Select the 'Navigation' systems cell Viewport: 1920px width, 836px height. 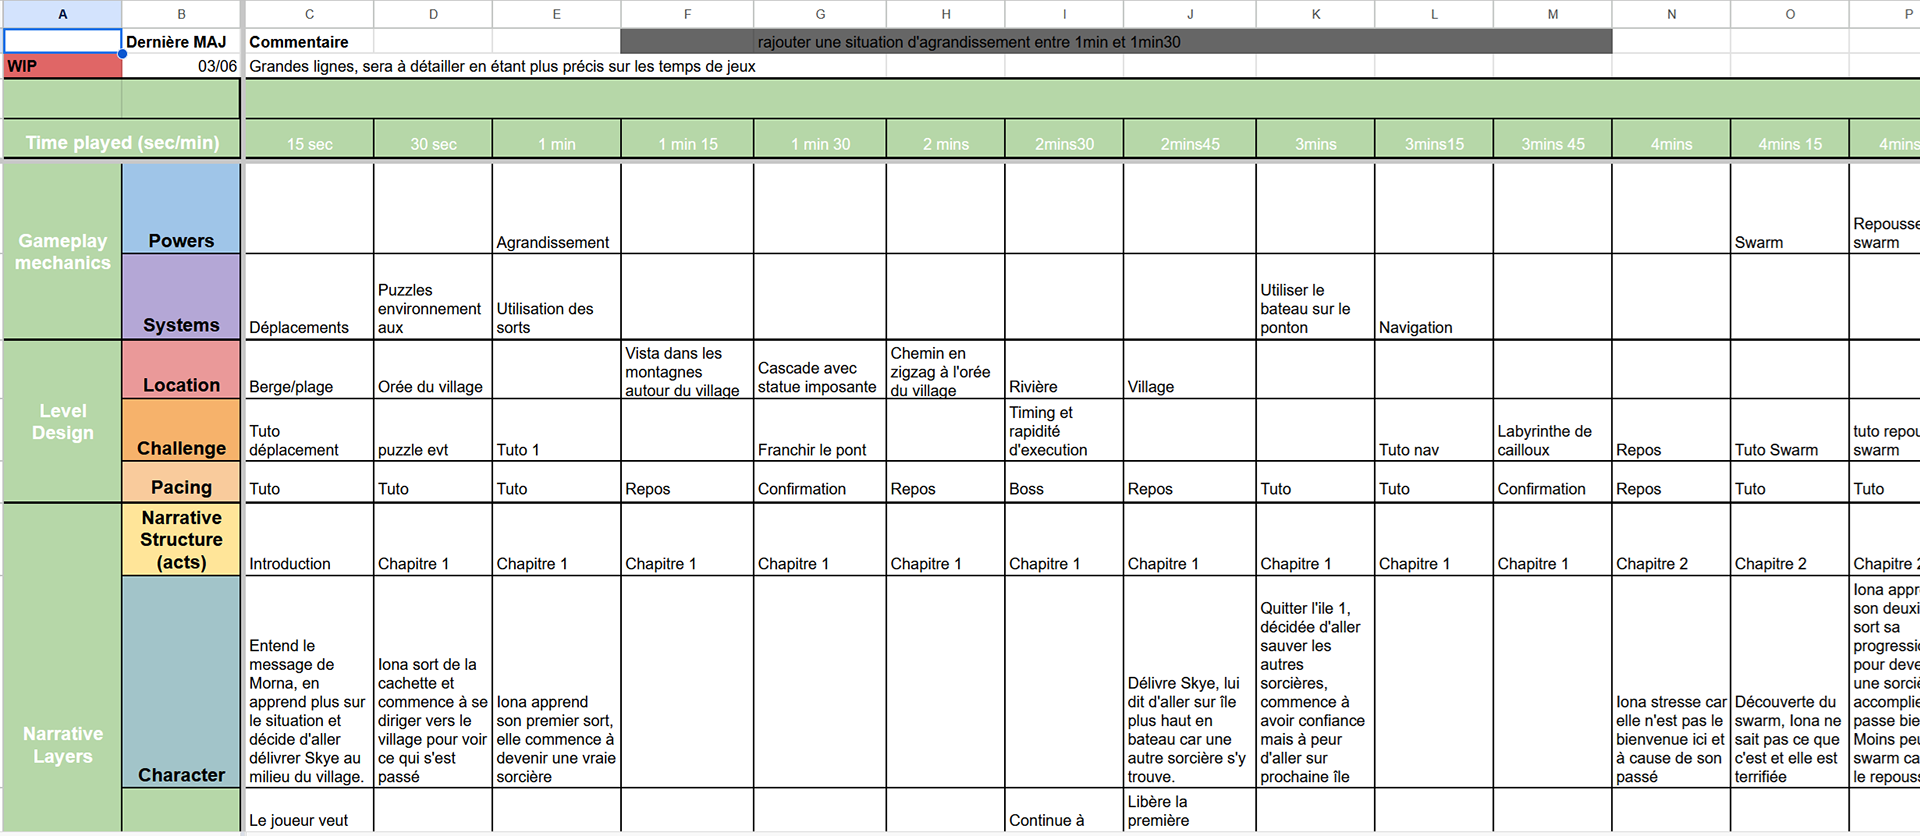coord(1434,296)
